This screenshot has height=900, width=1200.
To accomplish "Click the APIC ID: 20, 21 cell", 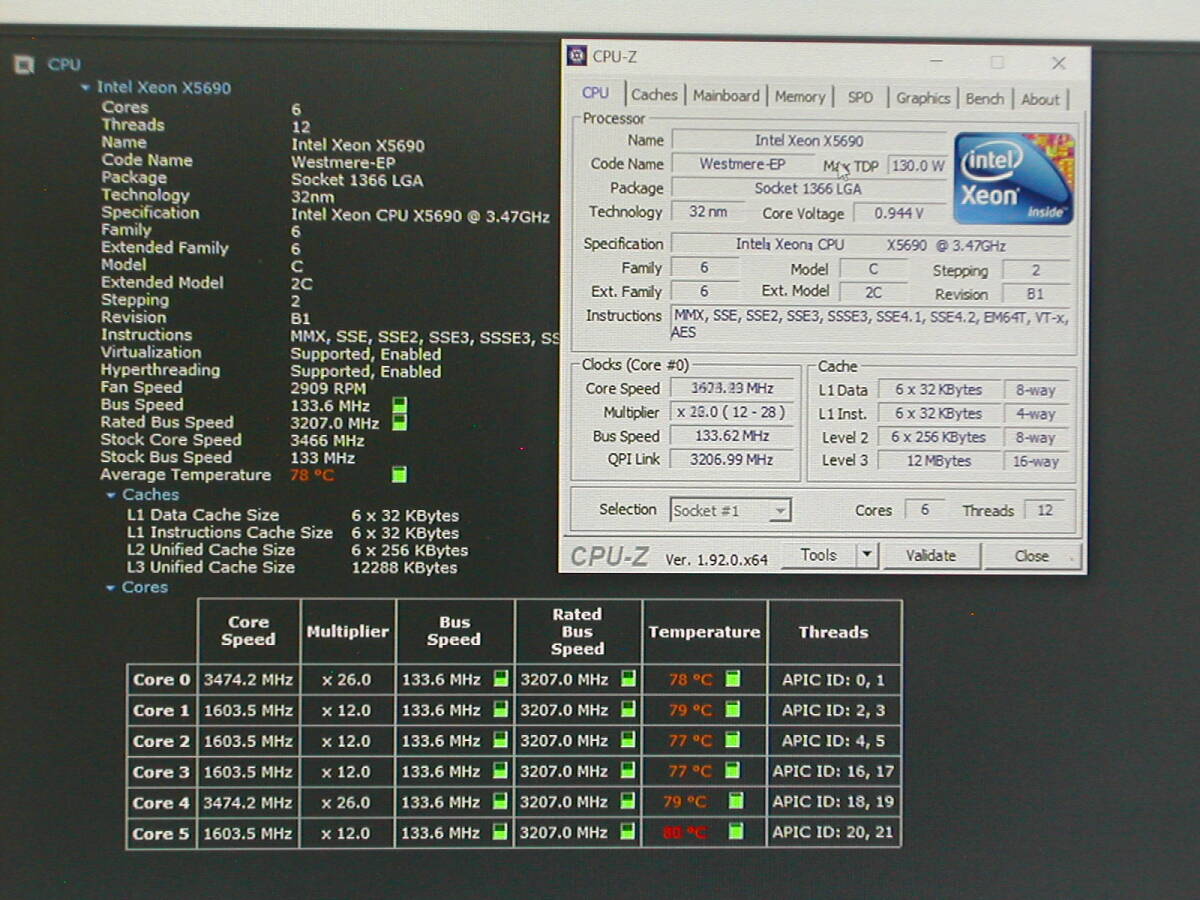I will [834, 832].
